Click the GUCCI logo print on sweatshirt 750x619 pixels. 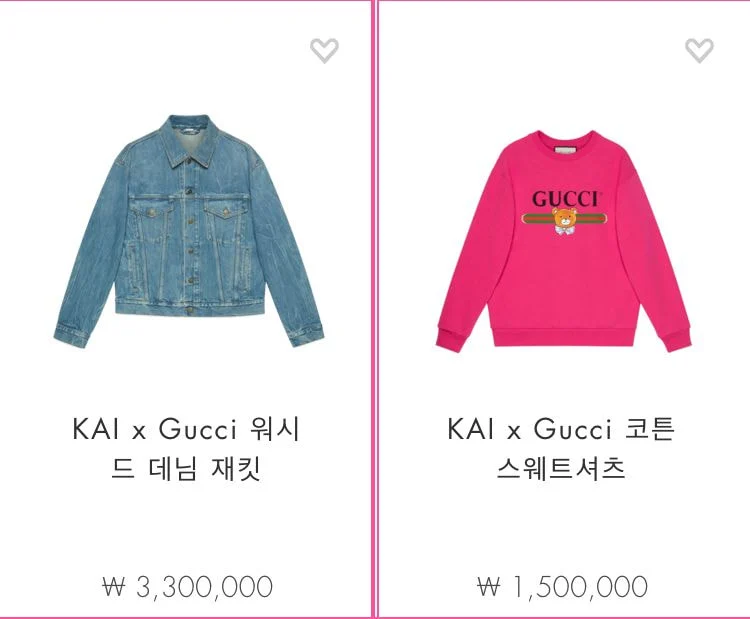(x=564, y=199)
